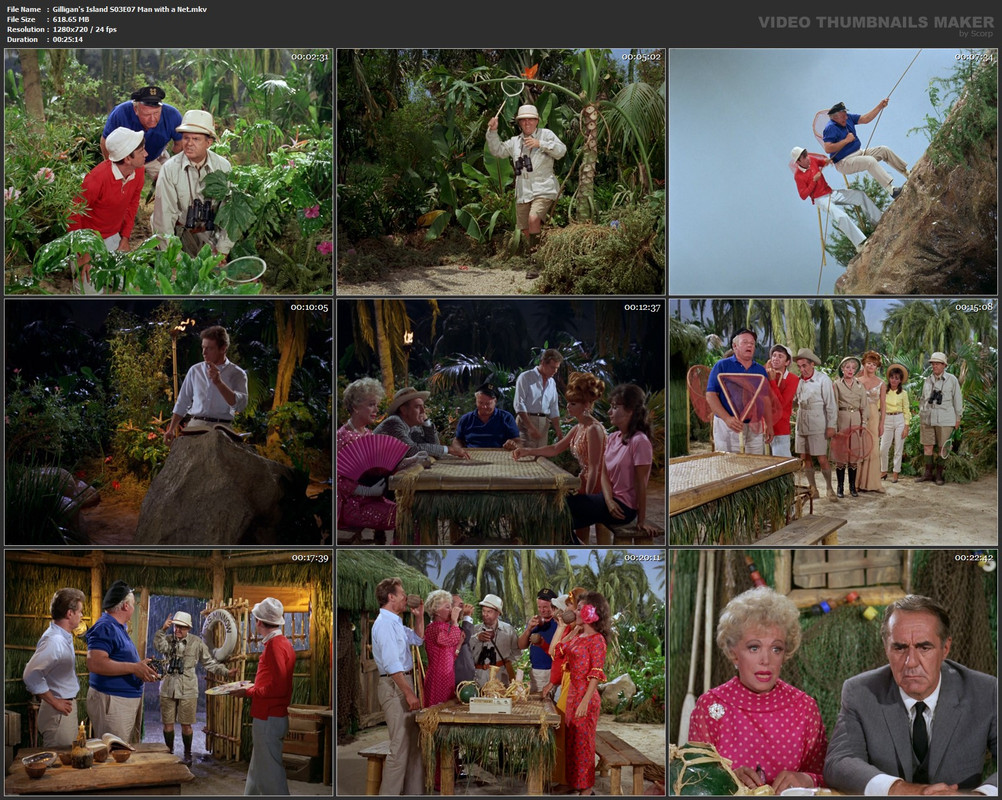Click the timestamp 00:22:42 label
This screenshot has height=800, width=1002.
pos(974,558)
